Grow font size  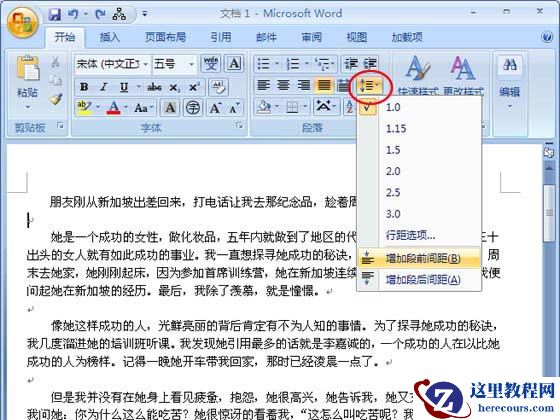click(x=215, y=108)
